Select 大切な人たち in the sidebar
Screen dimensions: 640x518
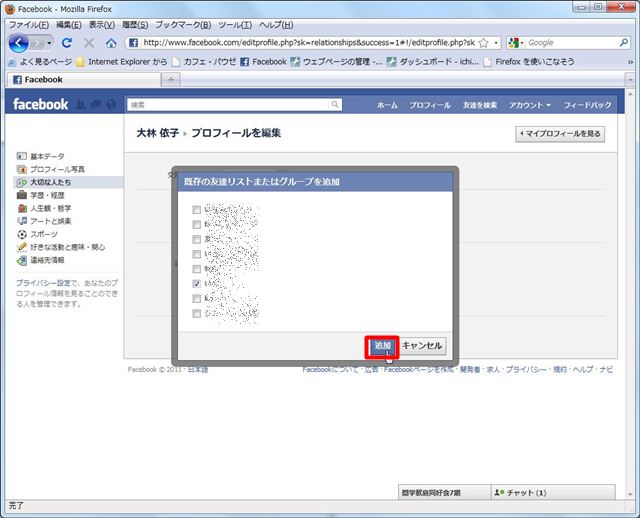[68, 182]
